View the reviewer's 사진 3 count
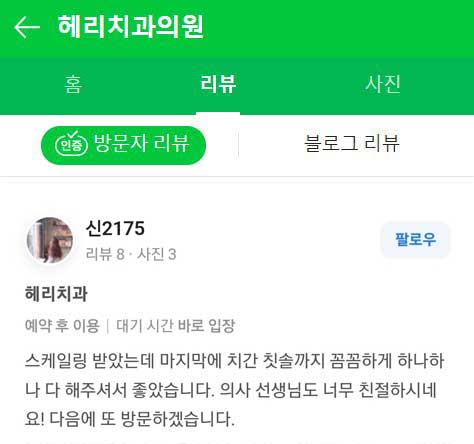Screen dimensions: 474x444 (x=157, y=255)
